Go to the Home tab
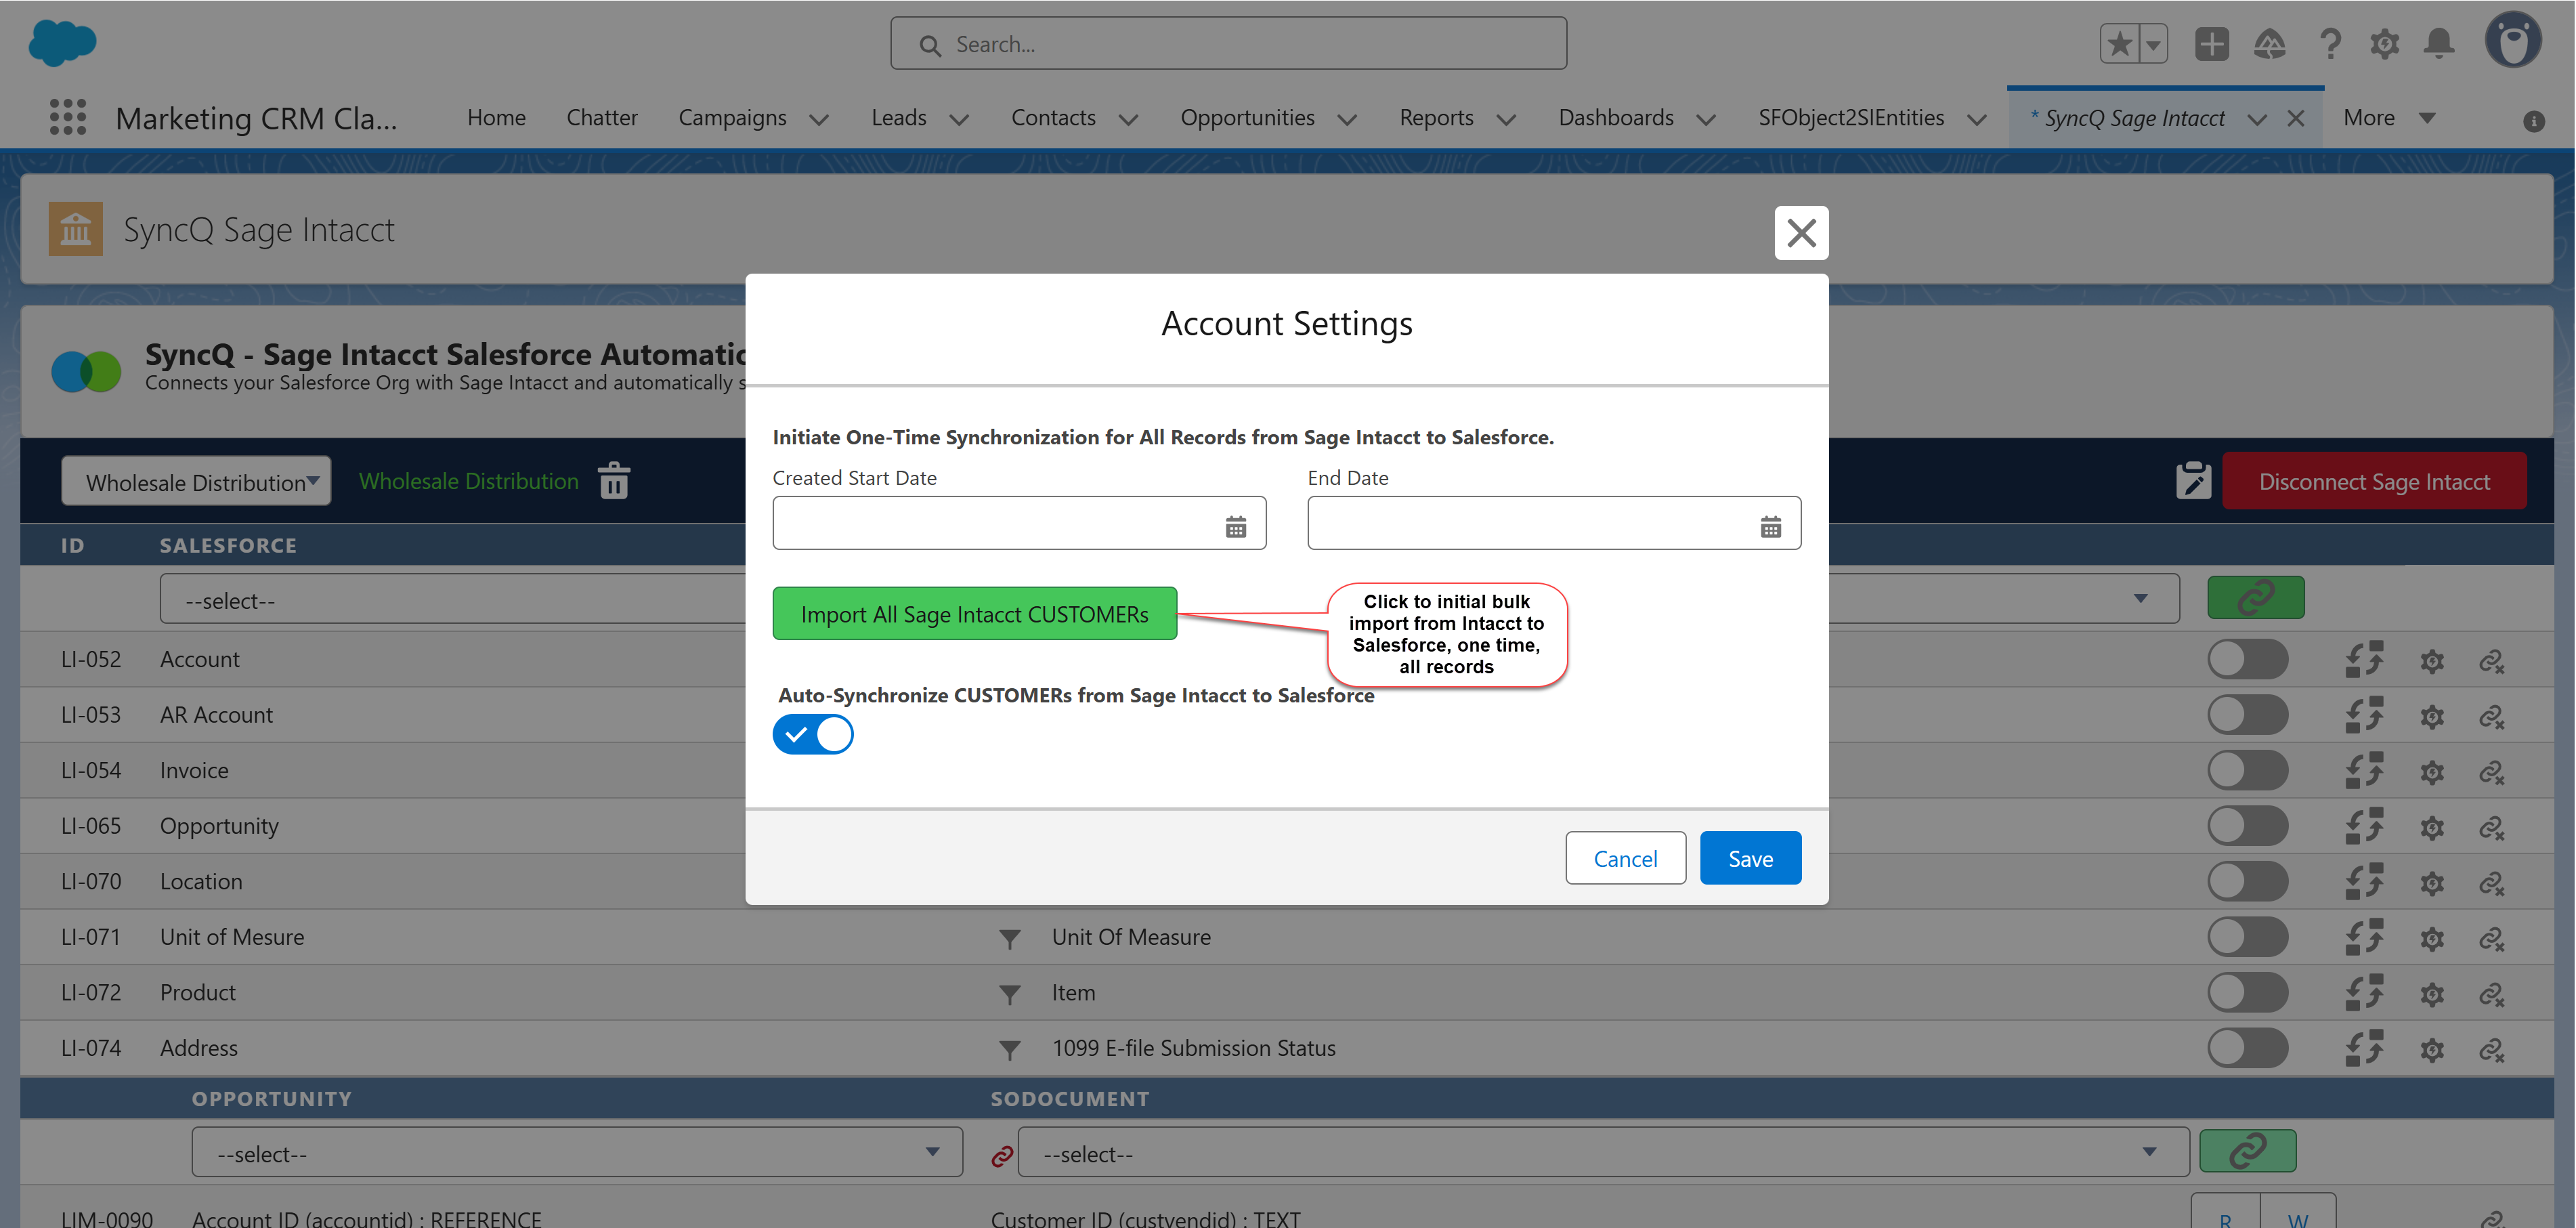 pyautogui.click(x=496, y=117)
